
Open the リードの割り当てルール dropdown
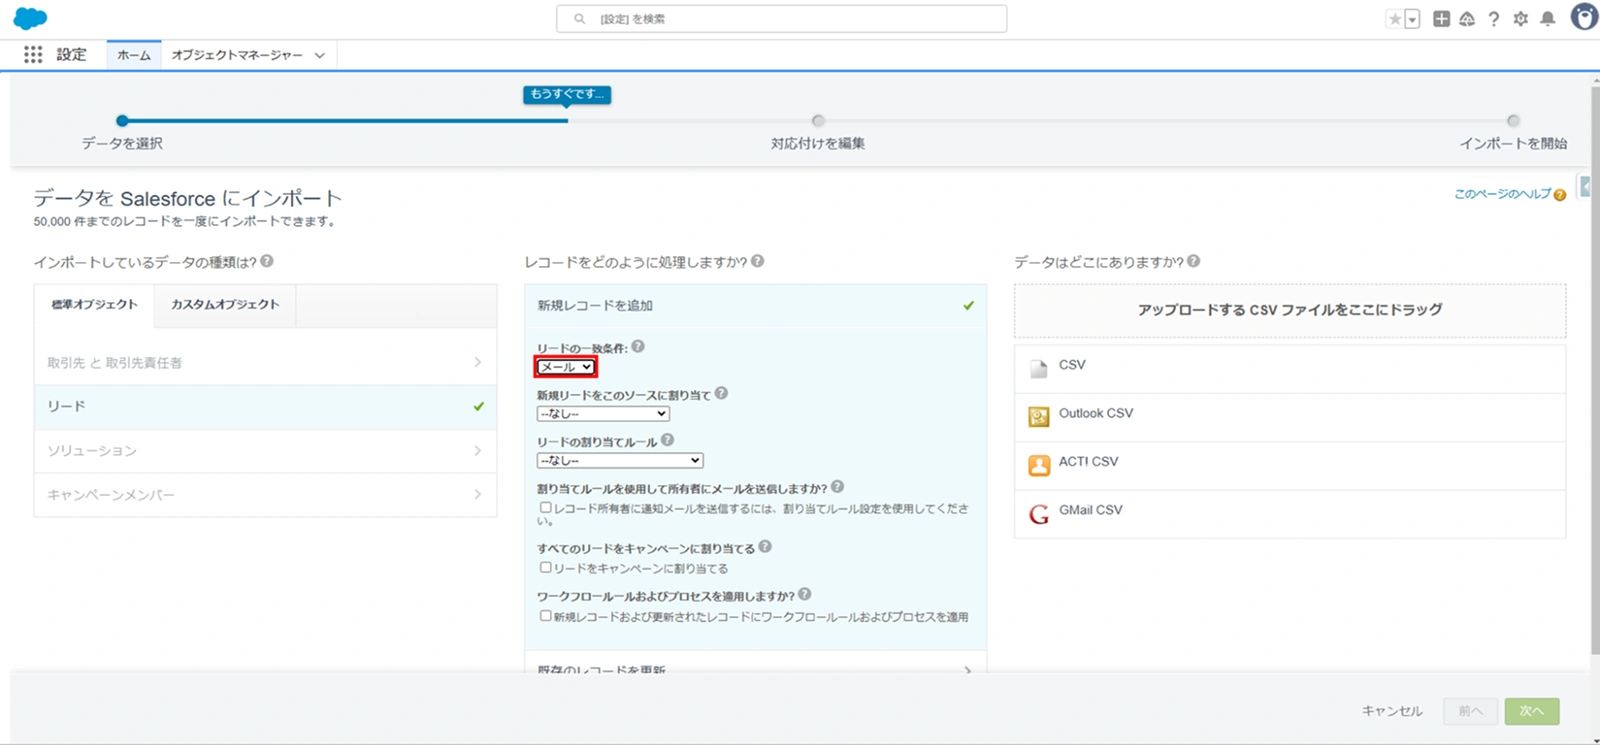click(620, 460)
